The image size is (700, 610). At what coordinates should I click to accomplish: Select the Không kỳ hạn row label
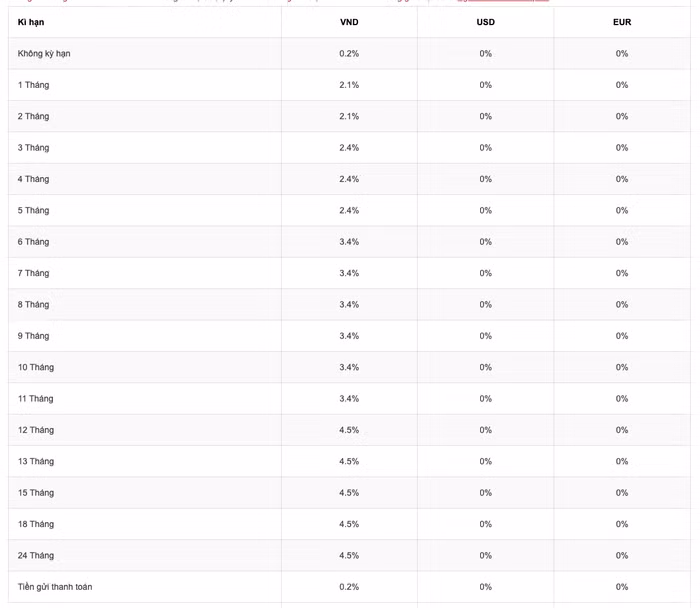pyautogui.click(x=44, y=54)
